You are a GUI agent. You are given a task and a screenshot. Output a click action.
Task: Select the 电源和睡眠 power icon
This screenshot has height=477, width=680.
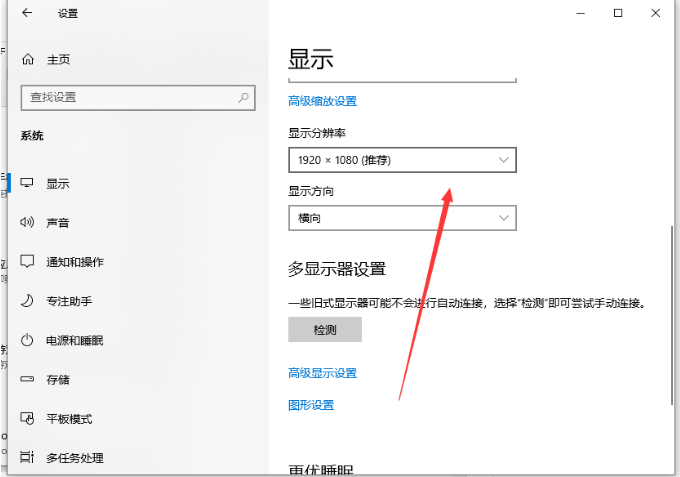[27, 340]
